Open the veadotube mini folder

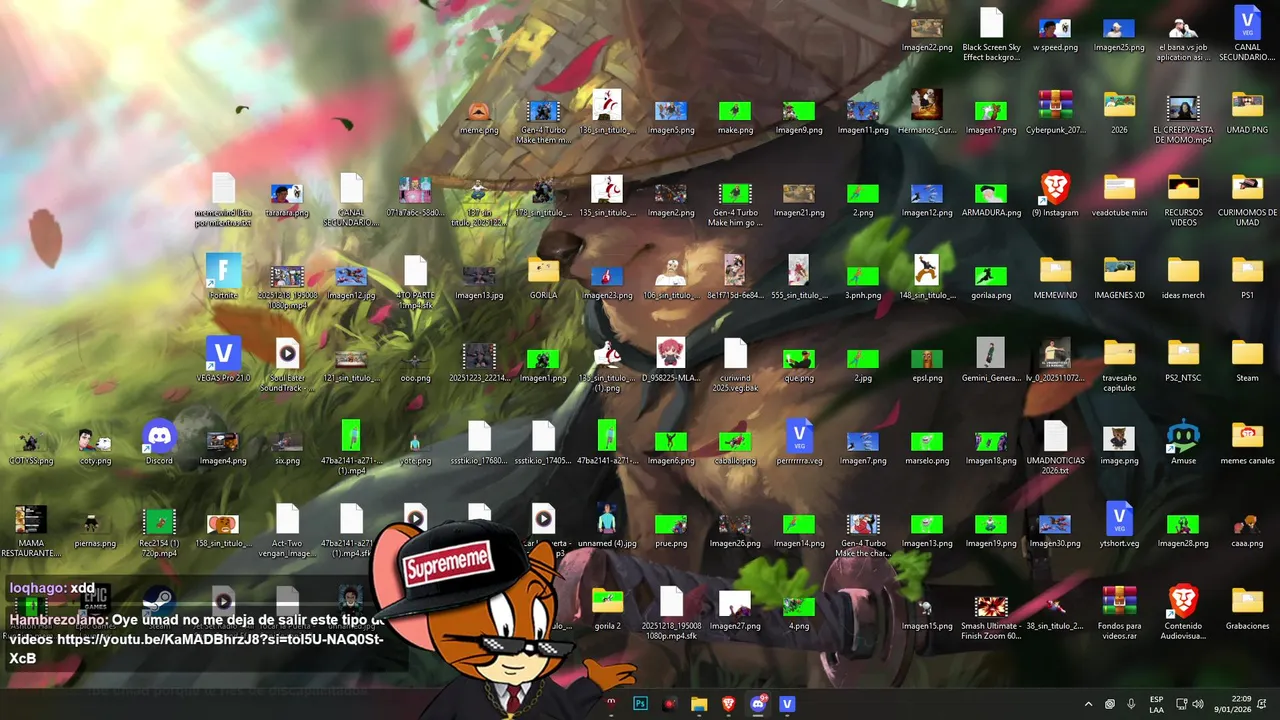pos(1119,195)
